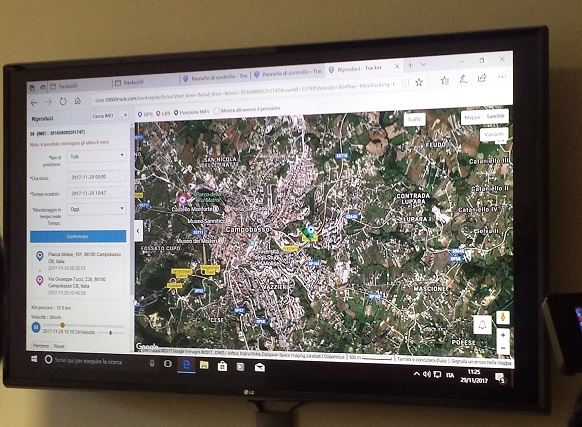Screen dimensions: 582x427
Task: Click the Street View pegman icon
Action: (x=503, y=318)
